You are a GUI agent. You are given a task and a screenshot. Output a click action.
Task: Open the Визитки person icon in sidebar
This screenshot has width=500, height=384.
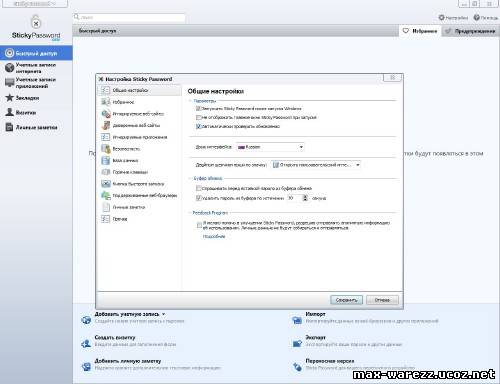pyautogui.click(x=9, y=112)
